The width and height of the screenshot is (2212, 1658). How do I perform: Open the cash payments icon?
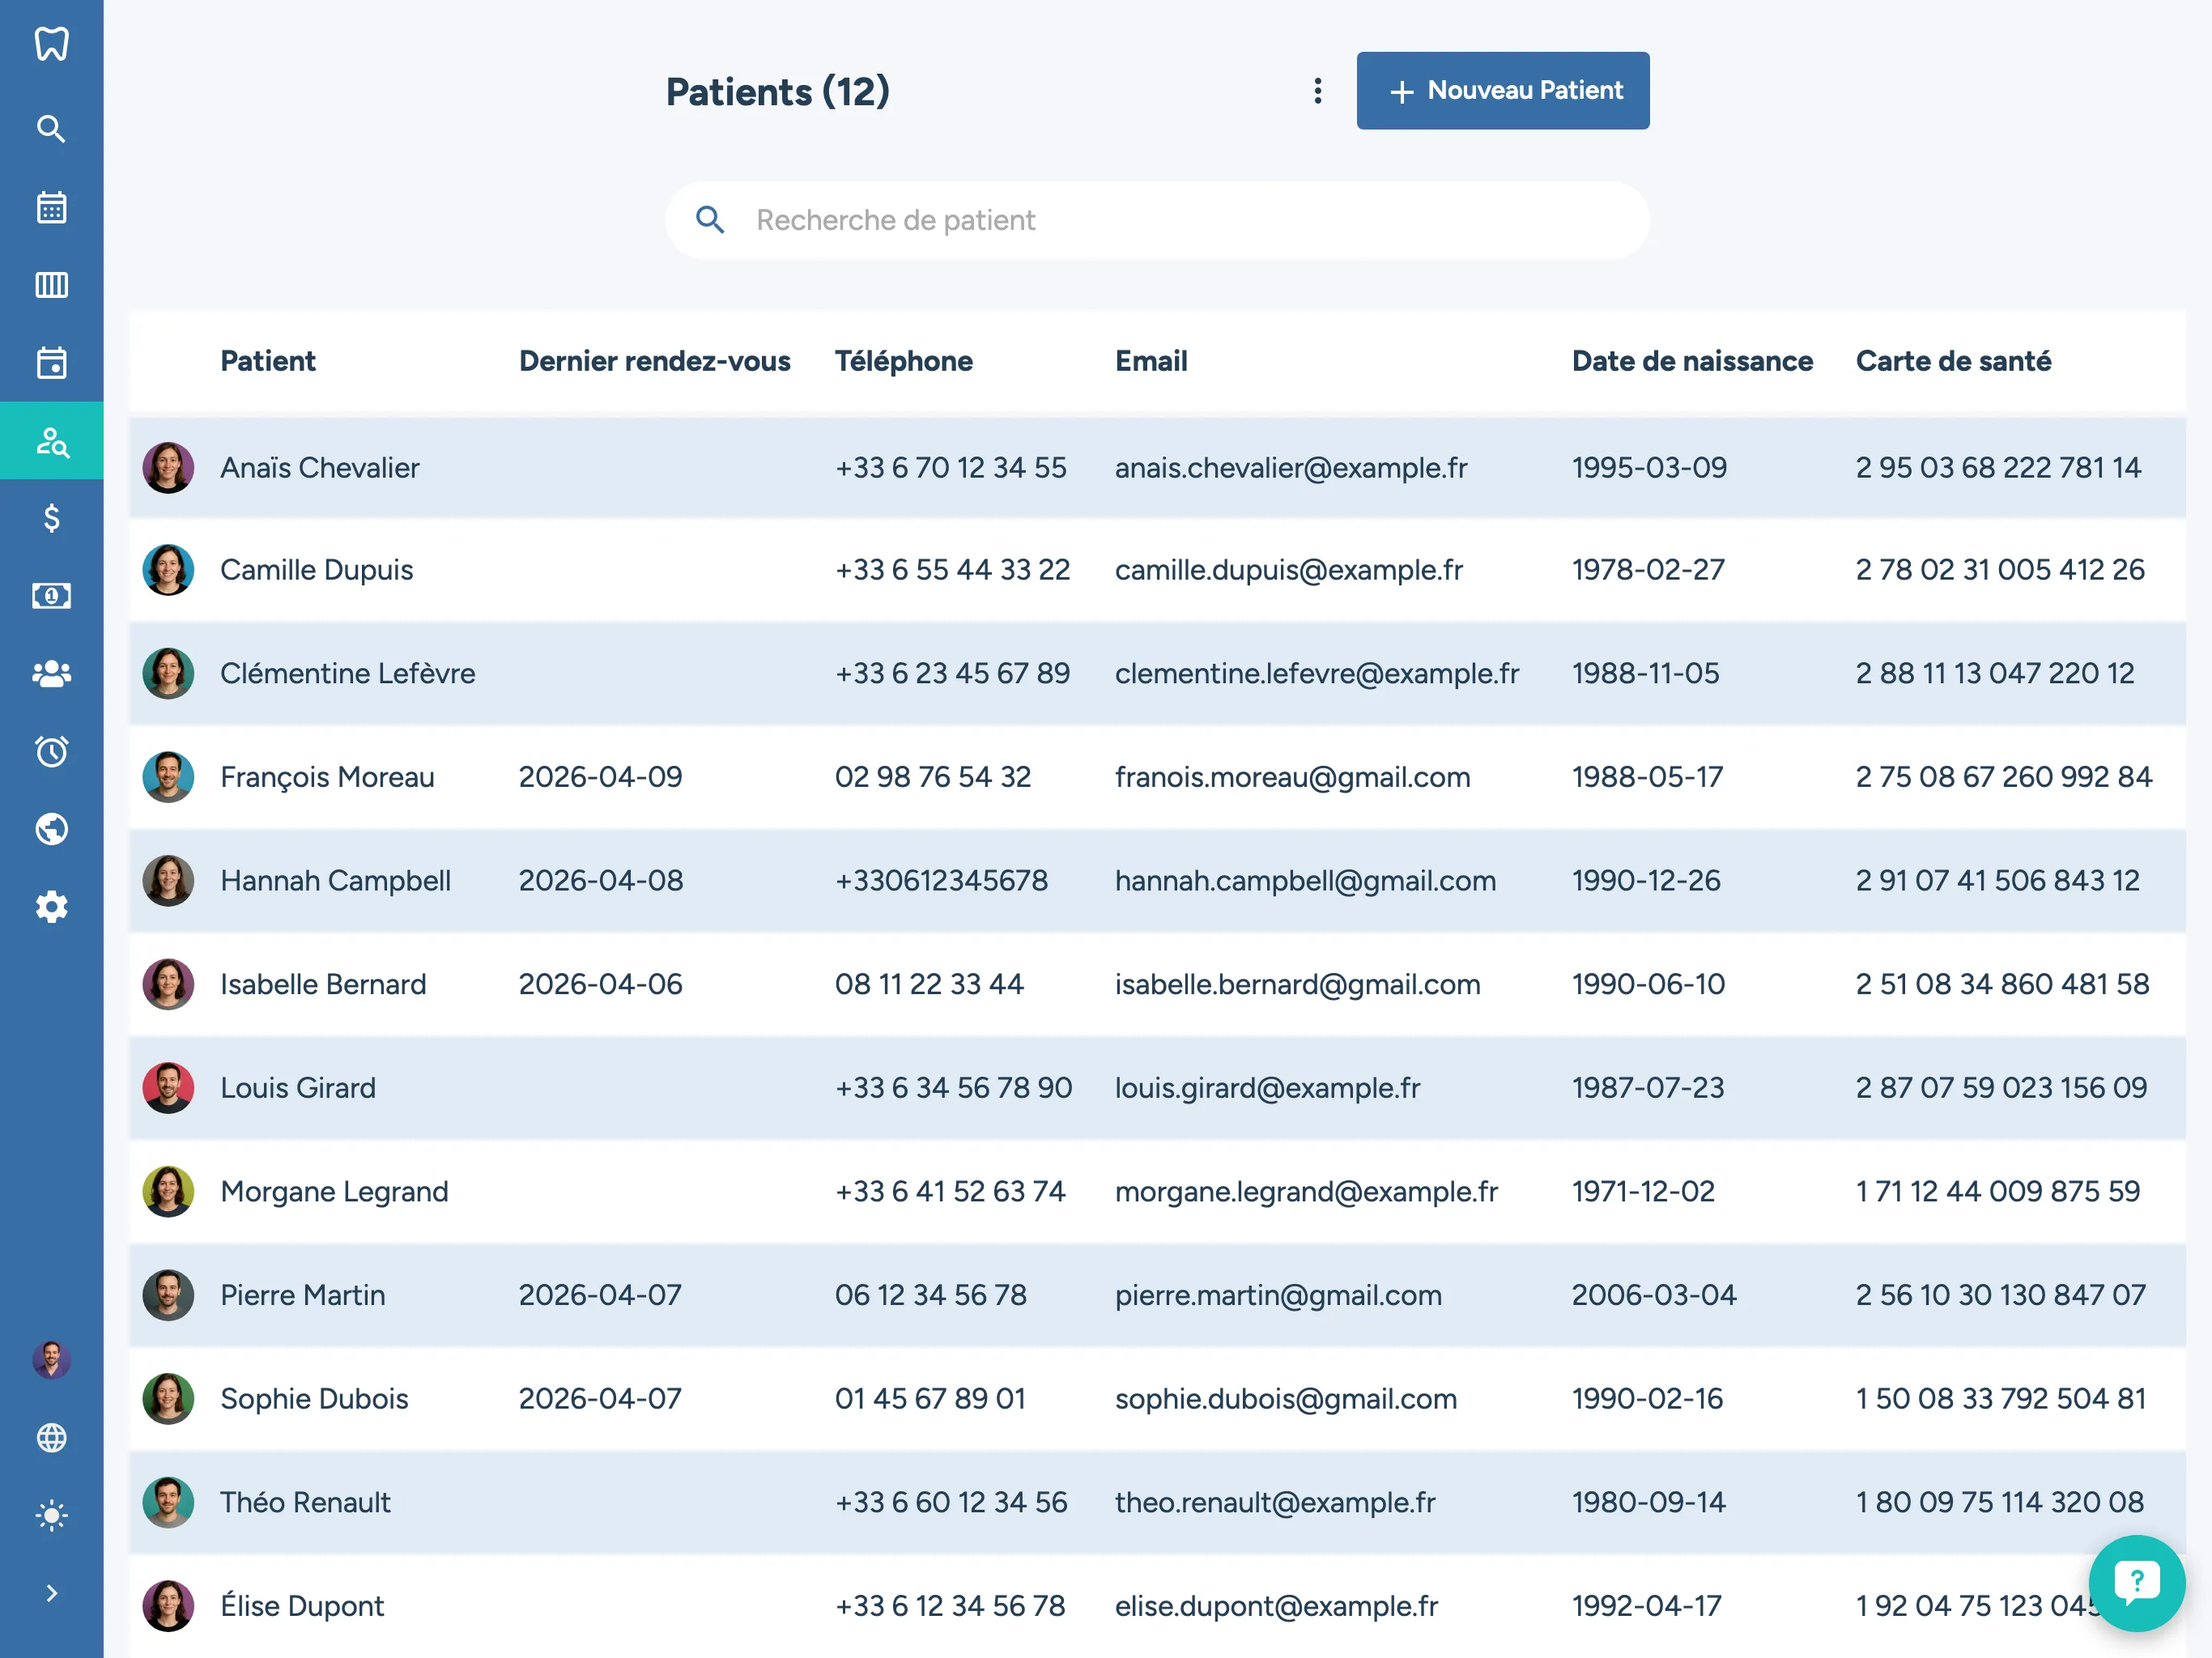click(51, 596)
